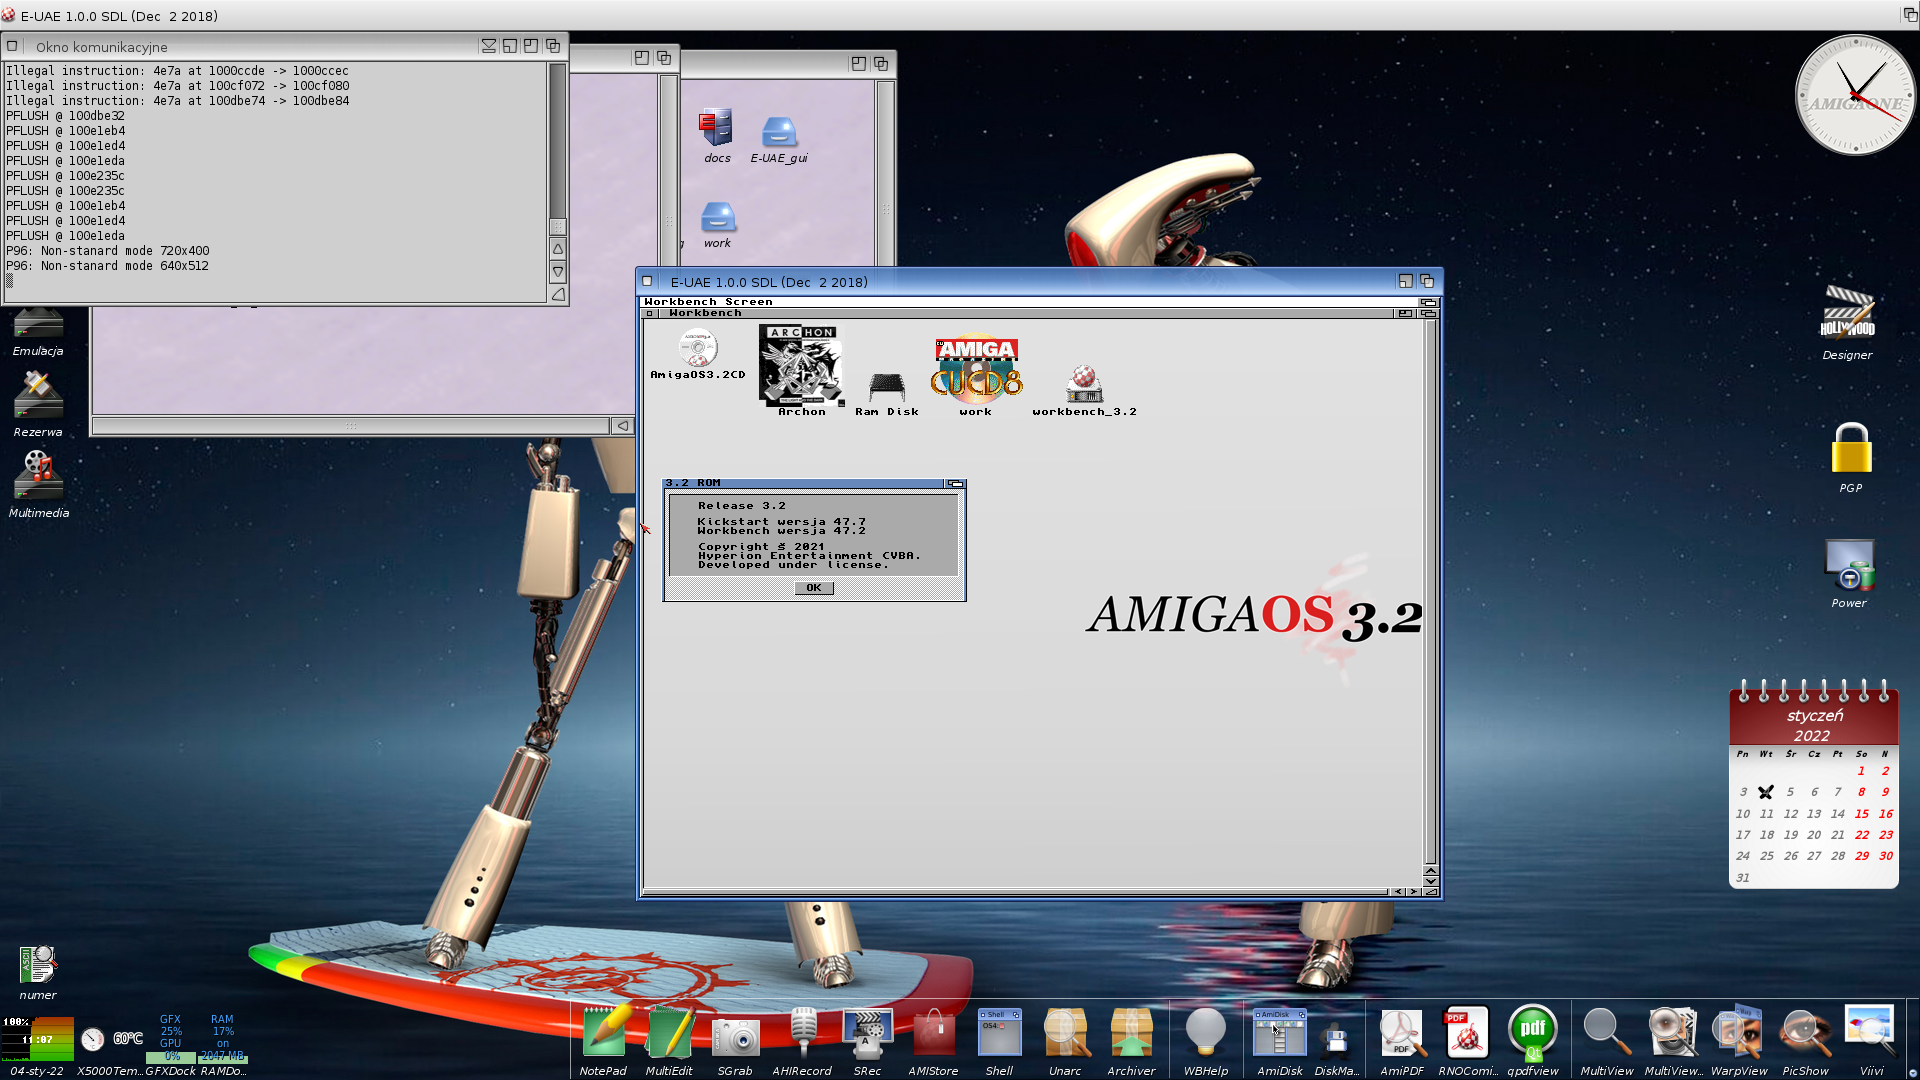This screenshot has height=1080, width=1920.
Task: Select work CUCD8 disk icon
Action: (x=976, y=369)
